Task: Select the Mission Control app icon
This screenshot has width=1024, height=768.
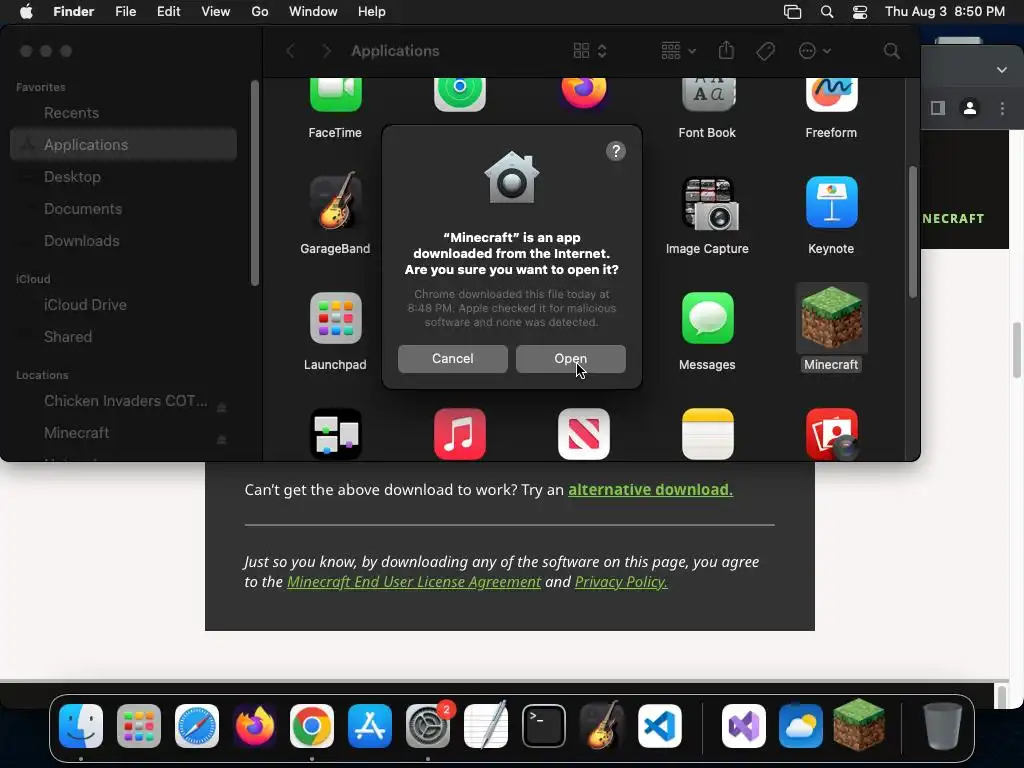Action: (x=335, y=434)
